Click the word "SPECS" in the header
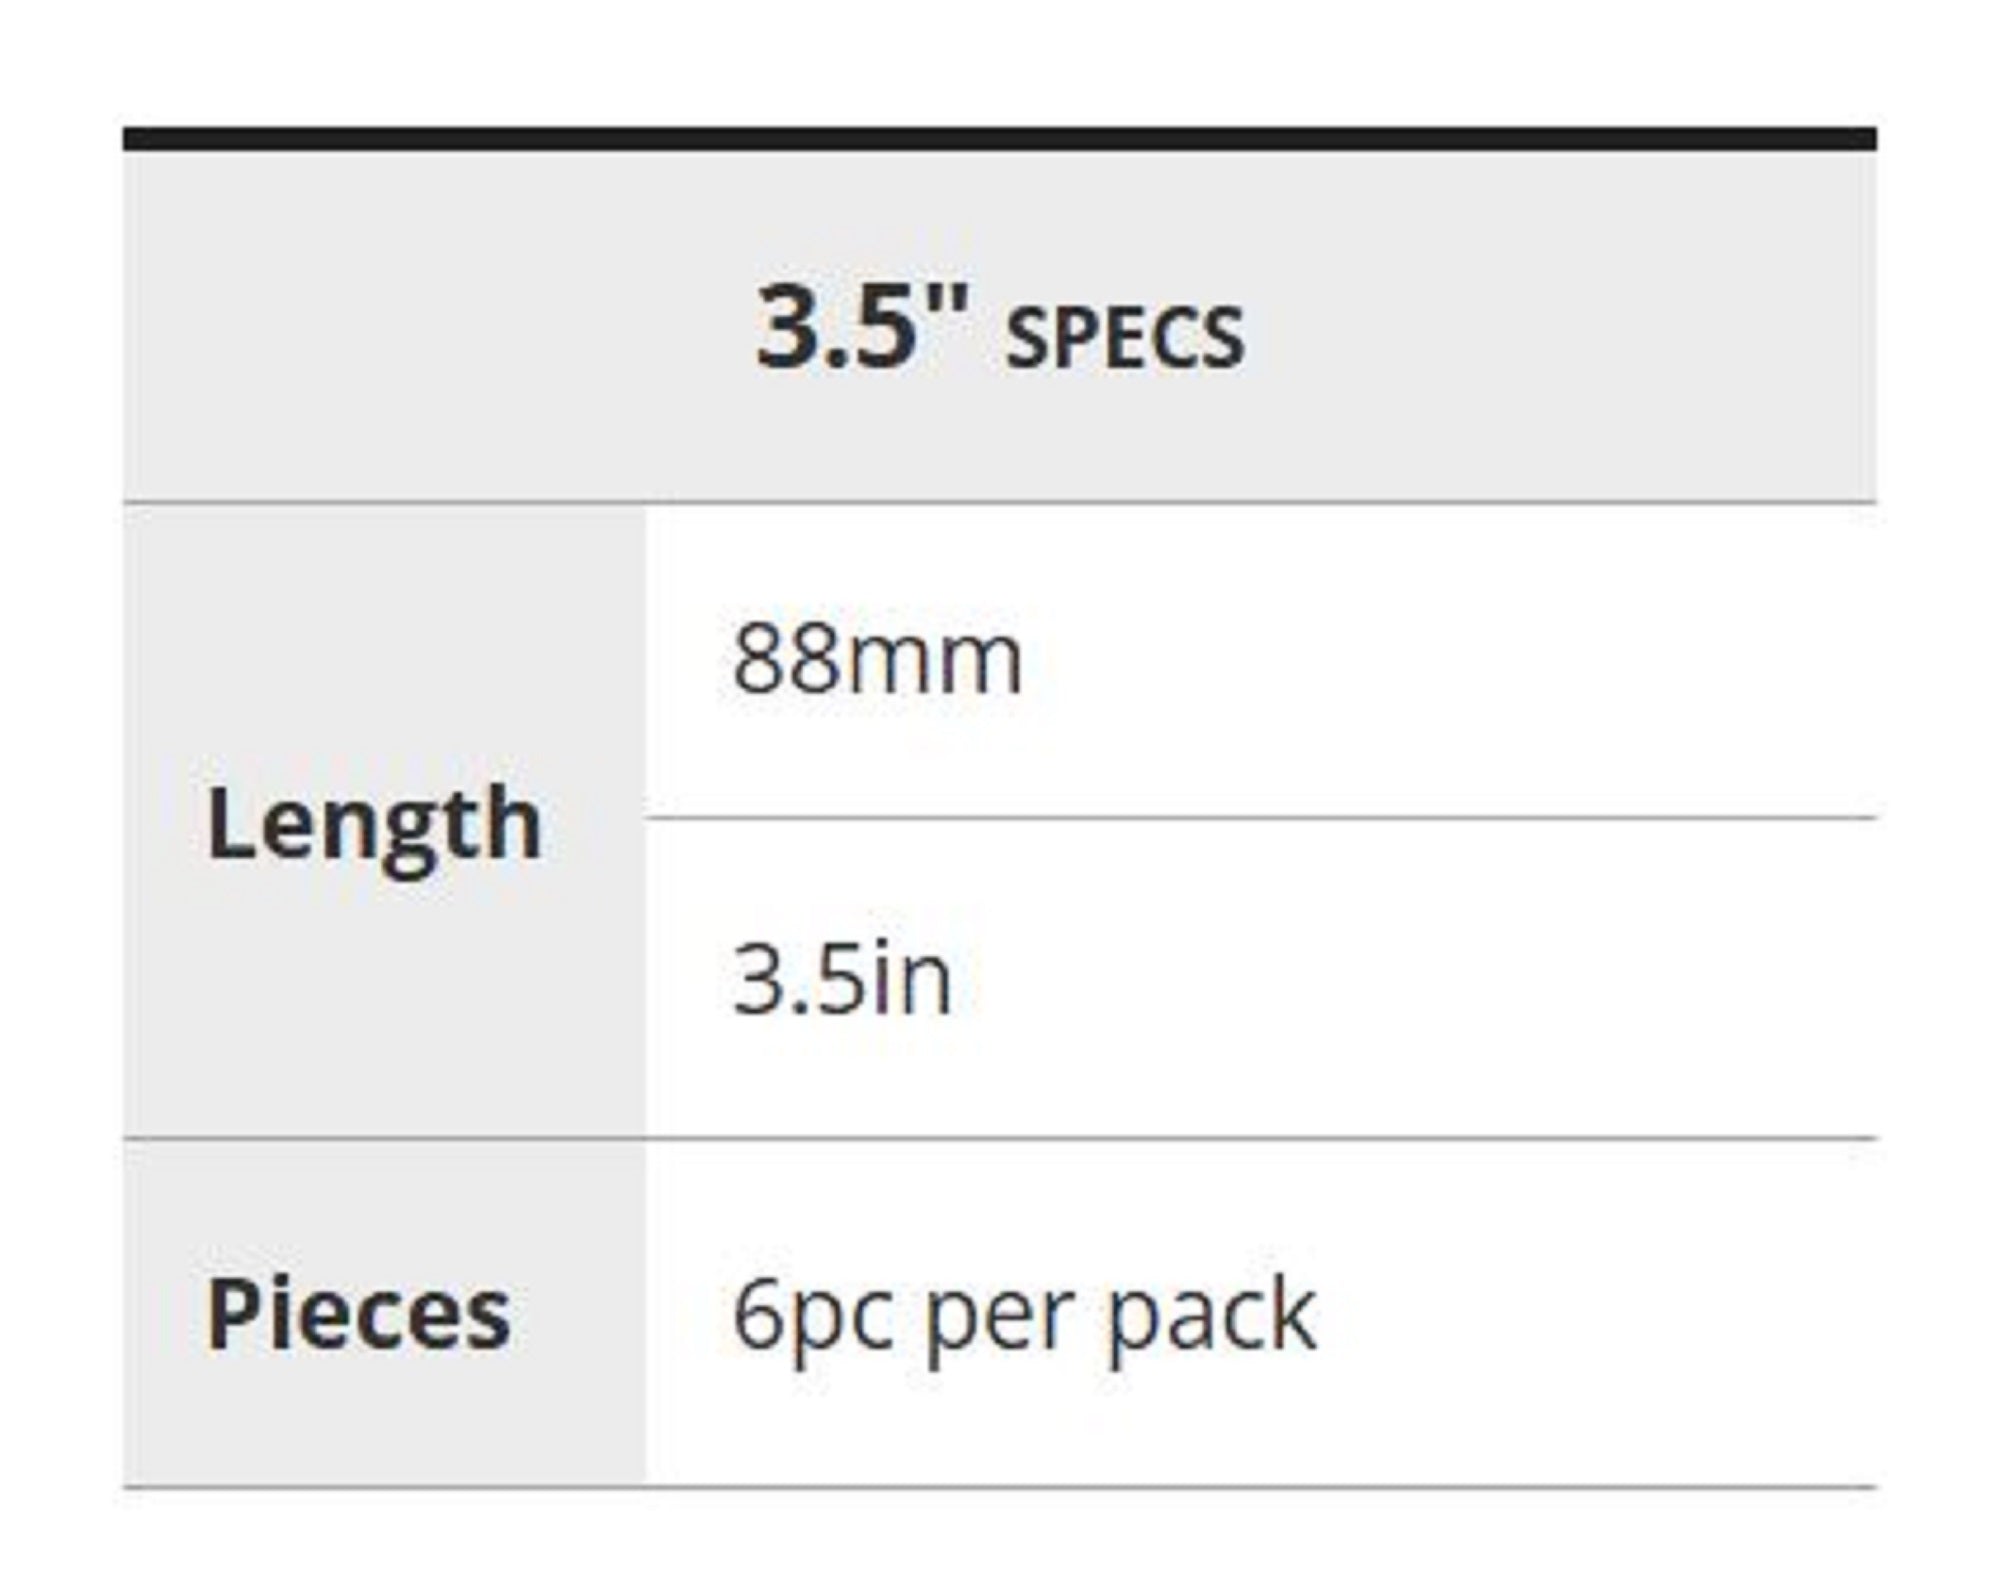This screenshot has height=1589, width=2000. (x=1124, y=338)
